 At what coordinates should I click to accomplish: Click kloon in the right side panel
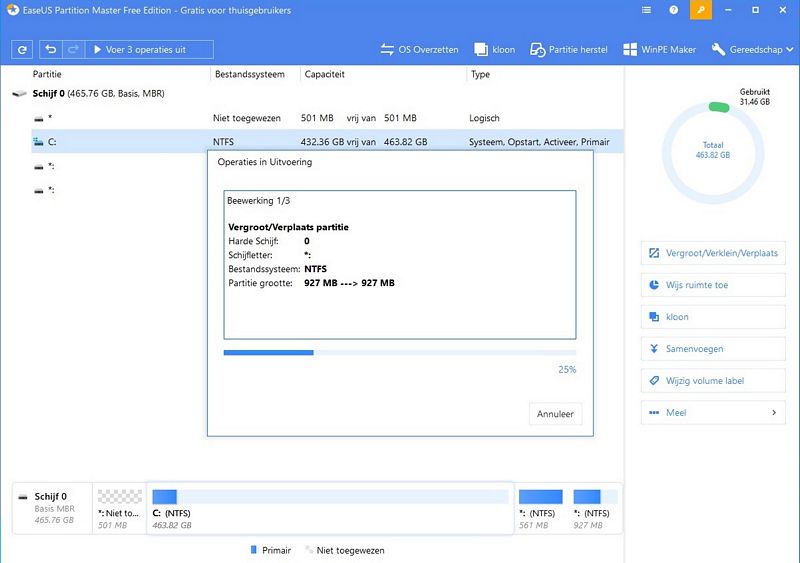click(713, 317)
